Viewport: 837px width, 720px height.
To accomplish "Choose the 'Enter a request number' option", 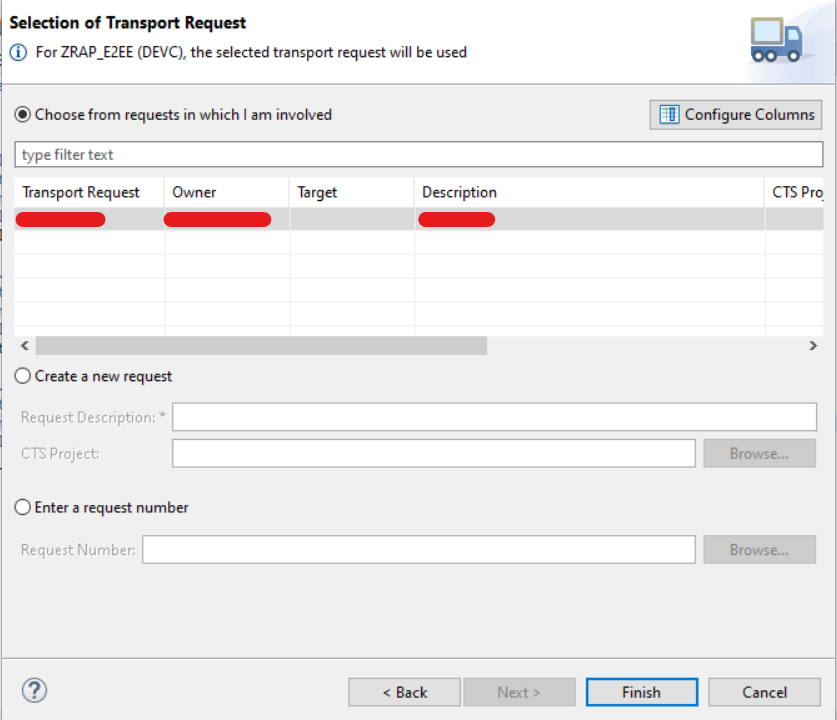I will point(23,508).
